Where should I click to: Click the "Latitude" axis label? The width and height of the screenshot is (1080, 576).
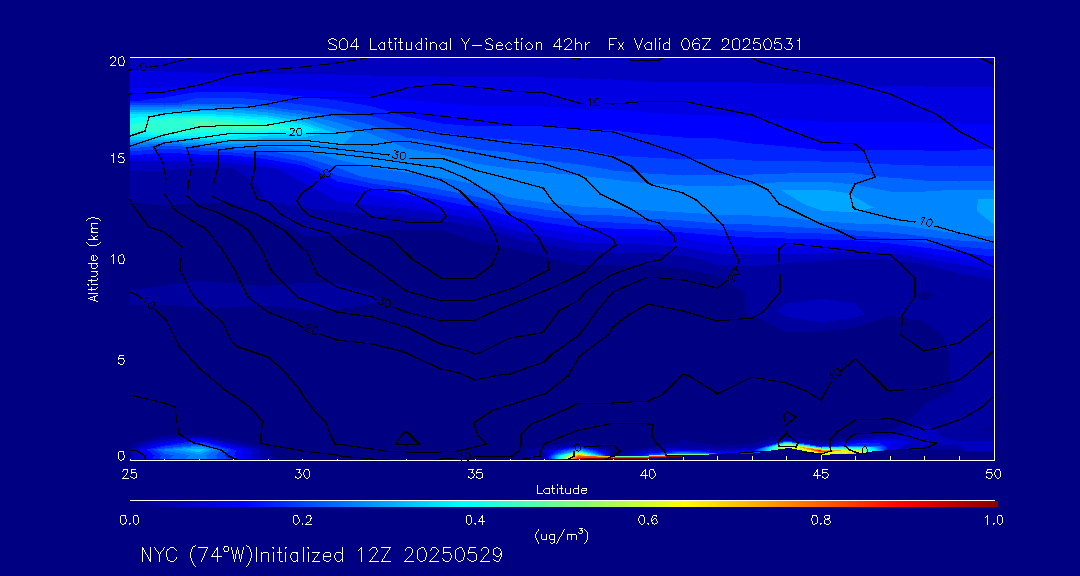[x=562, y=491]
